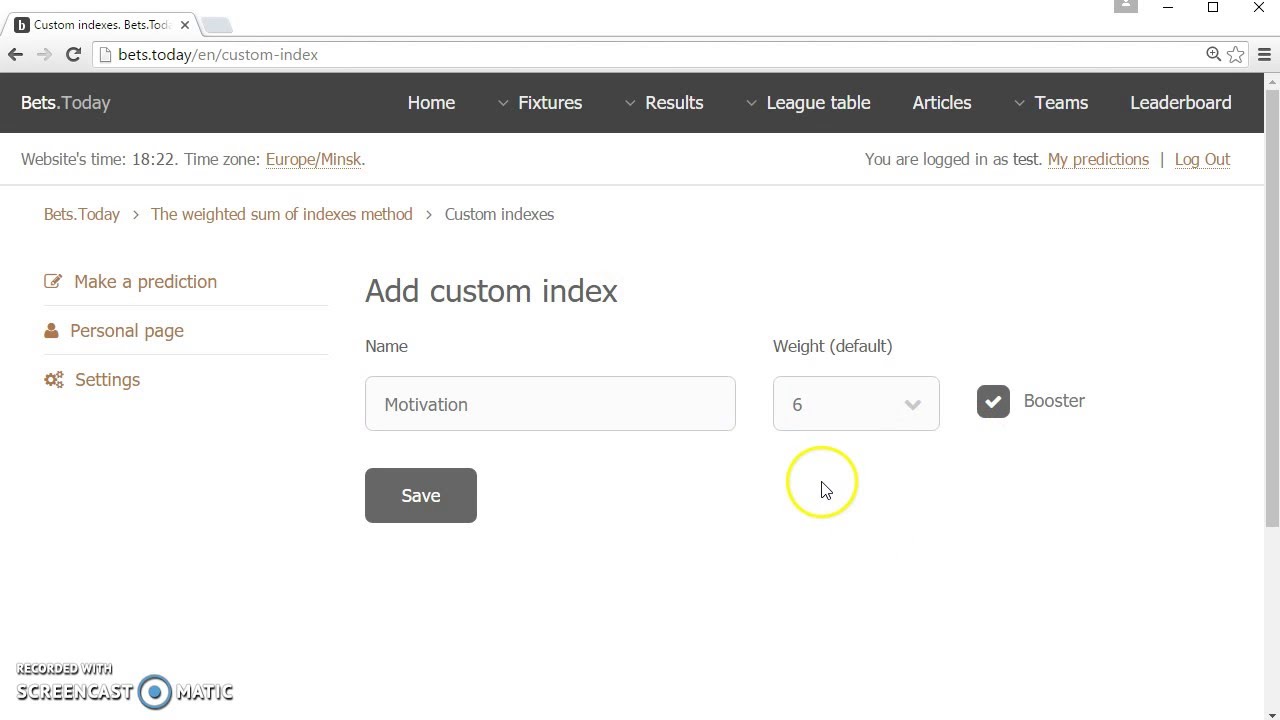Open the zoom magnifier icon in address bar
1280x720 pixels.
coord(1213,55)
